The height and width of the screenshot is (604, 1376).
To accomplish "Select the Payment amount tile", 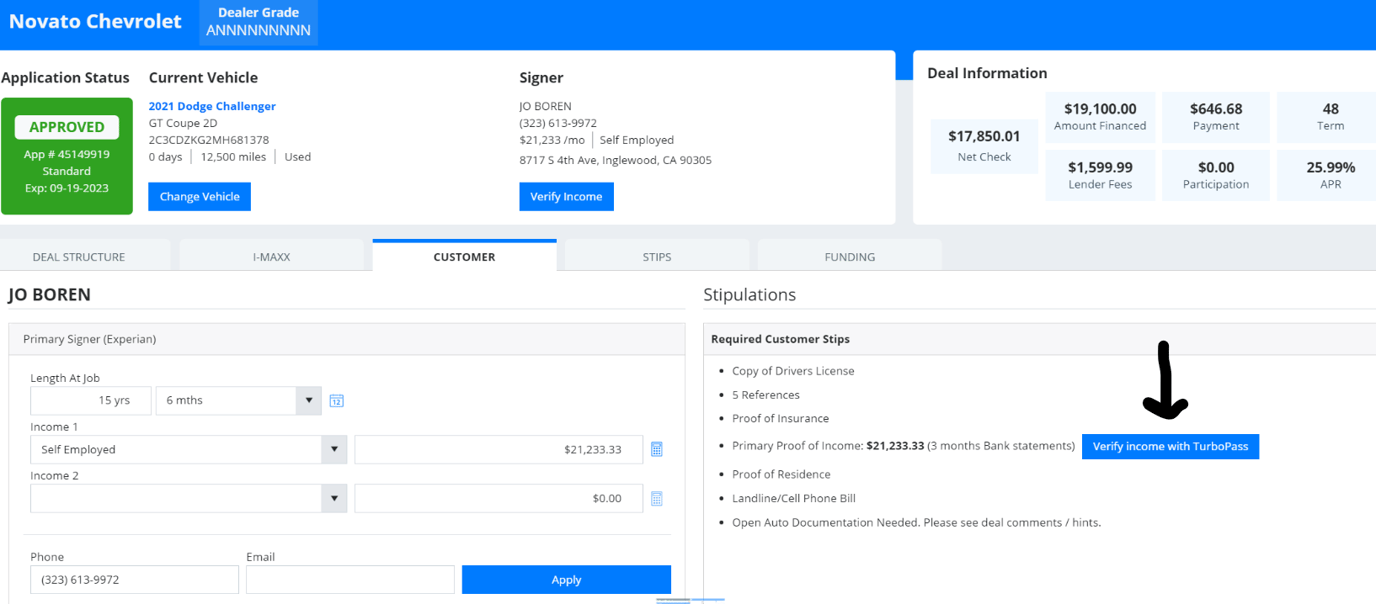I will 1215,117.
